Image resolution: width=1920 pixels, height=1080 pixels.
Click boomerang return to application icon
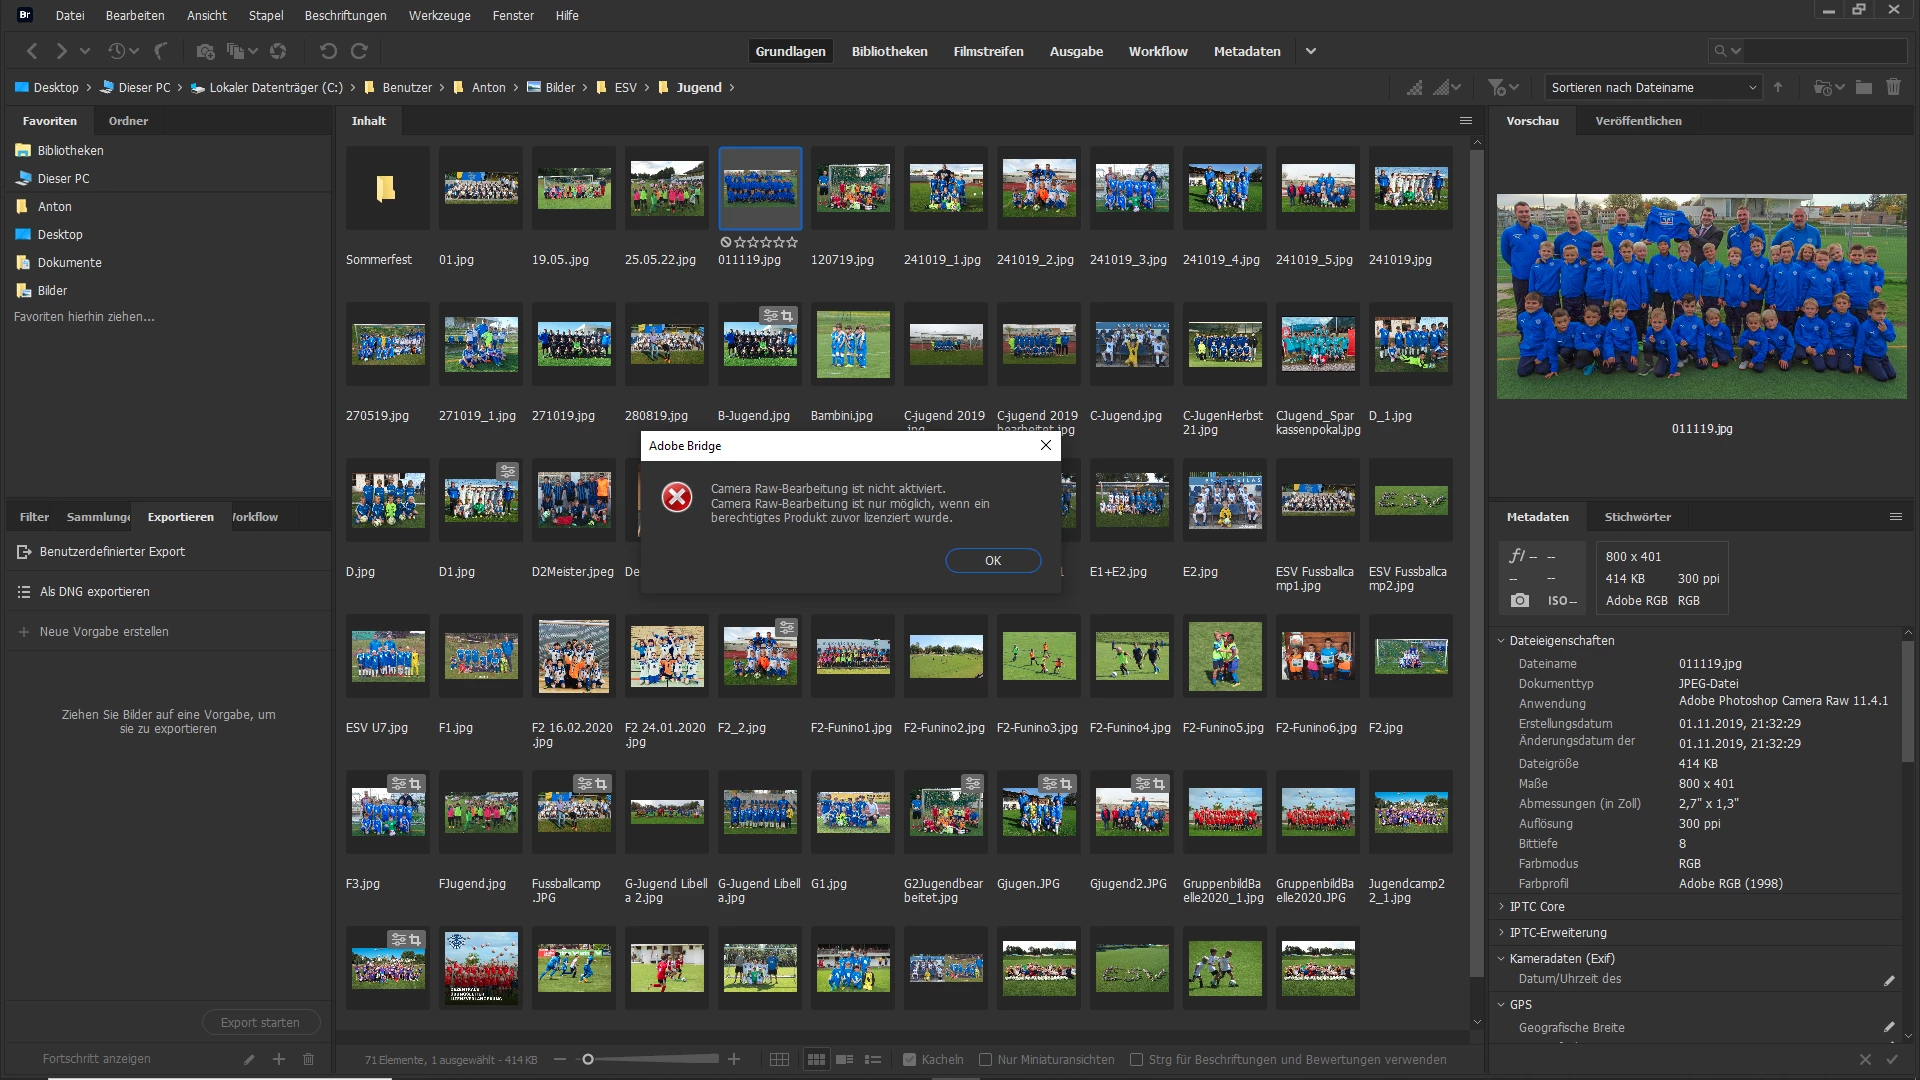click(x=160, y=51)
